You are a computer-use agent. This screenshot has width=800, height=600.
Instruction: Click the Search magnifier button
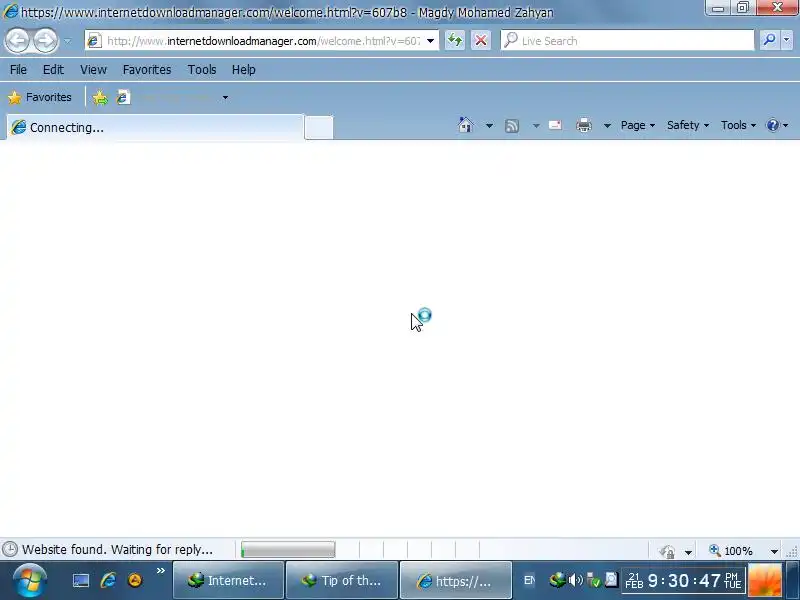coord(769,40)
